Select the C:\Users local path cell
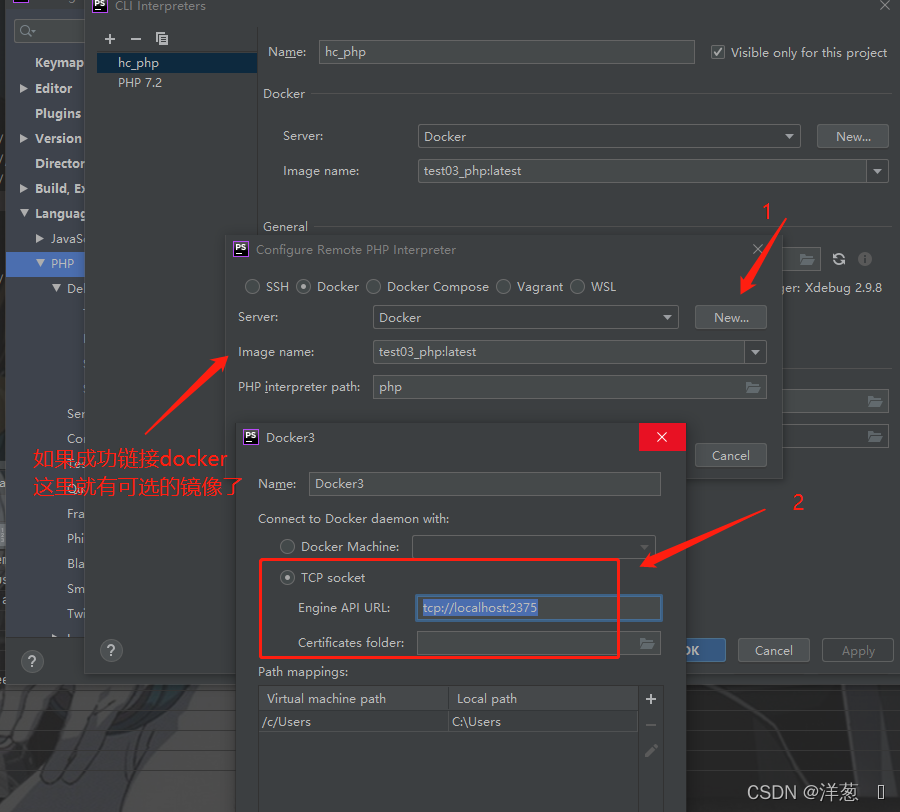The width and height of the screenshot is (900, 812). [543, 722]
